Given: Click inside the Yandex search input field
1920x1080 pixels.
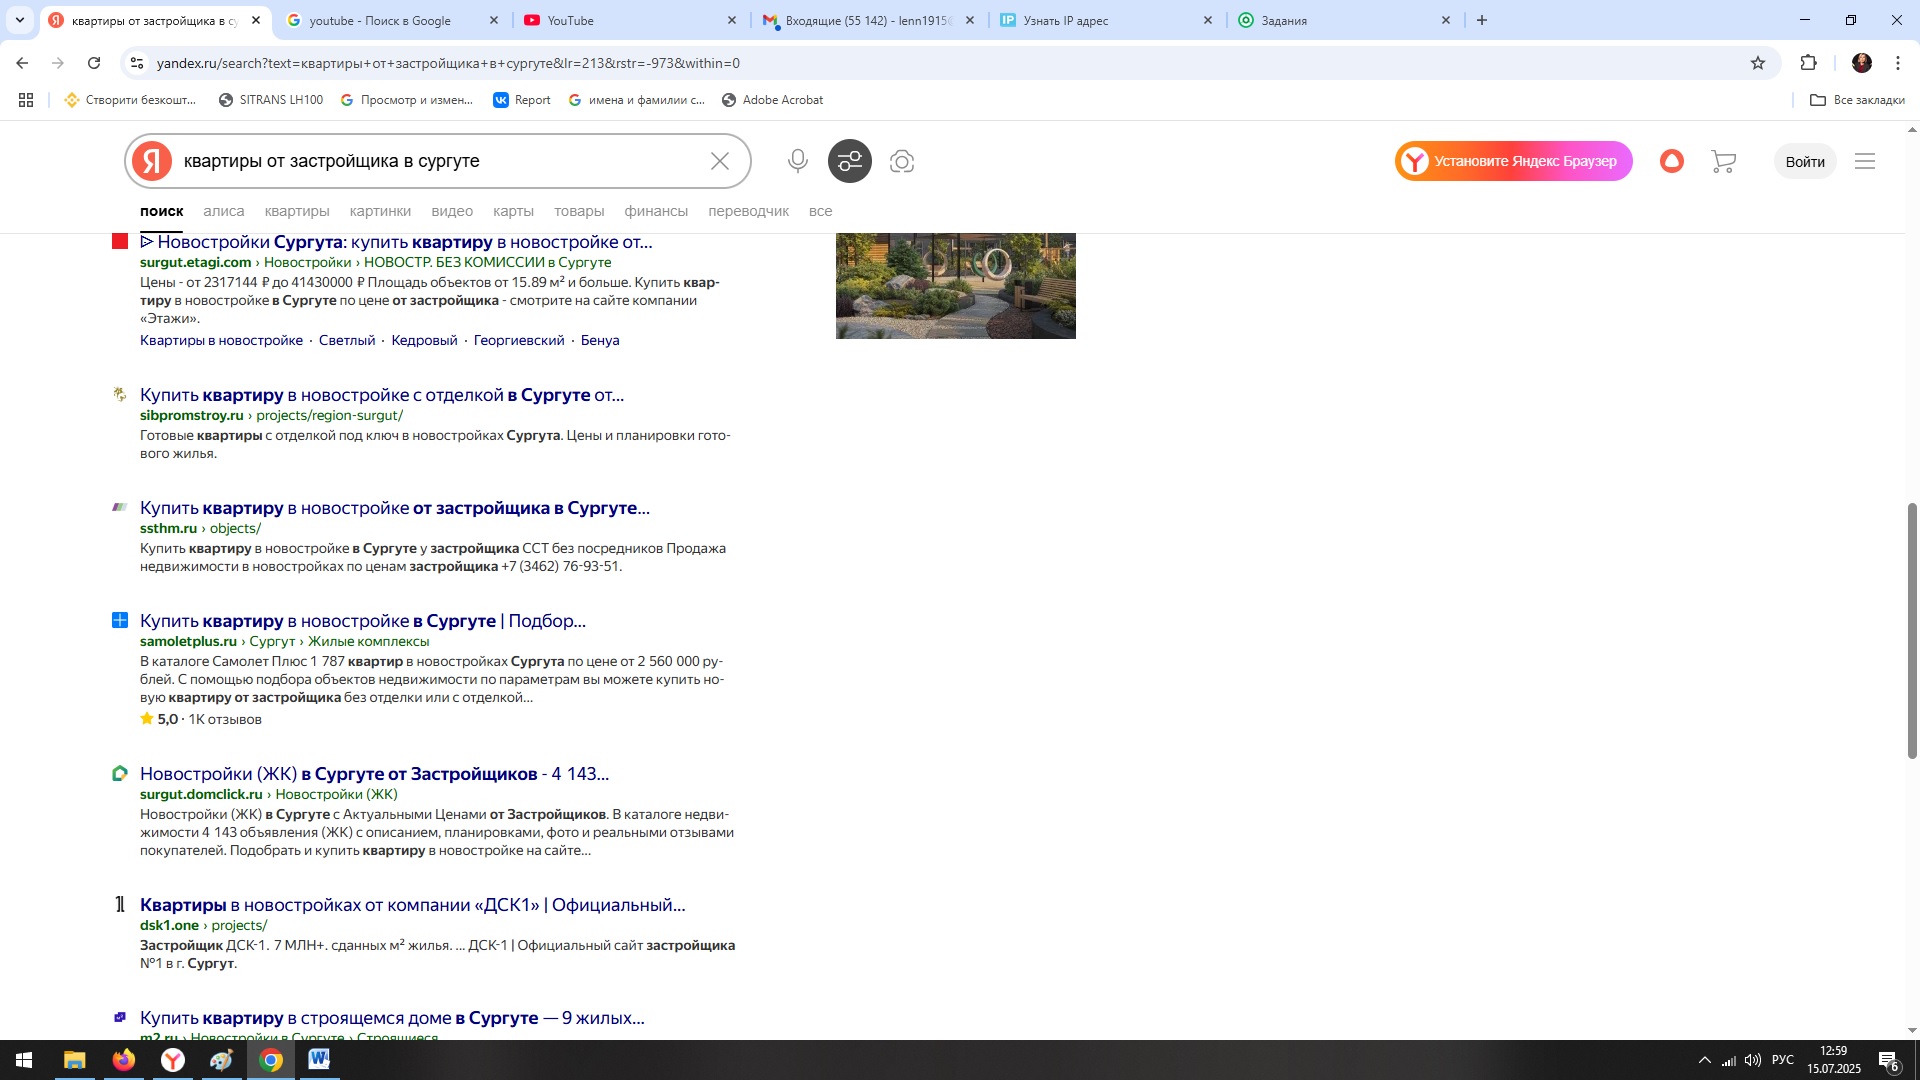Looking at the screenshot, I should point(440,161).
